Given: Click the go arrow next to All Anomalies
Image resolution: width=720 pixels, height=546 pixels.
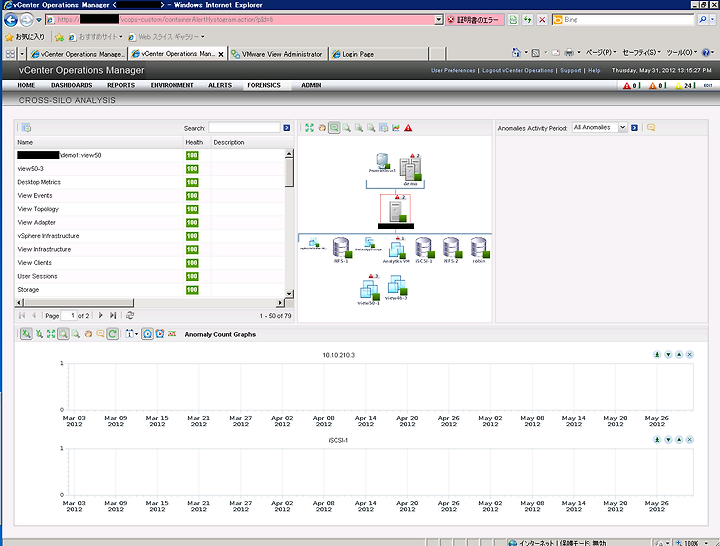Looking at the screenshot, I should (x=634, y=128).
